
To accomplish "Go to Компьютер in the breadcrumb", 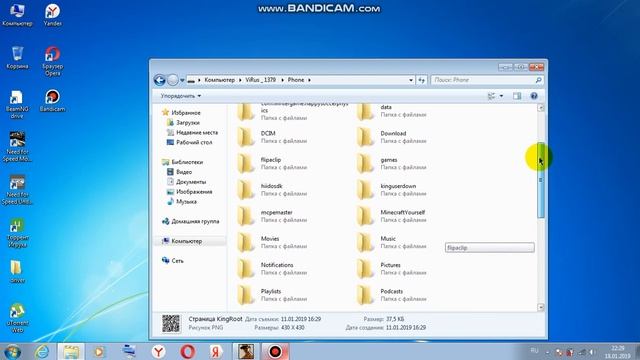I will [x=220, y=80].
